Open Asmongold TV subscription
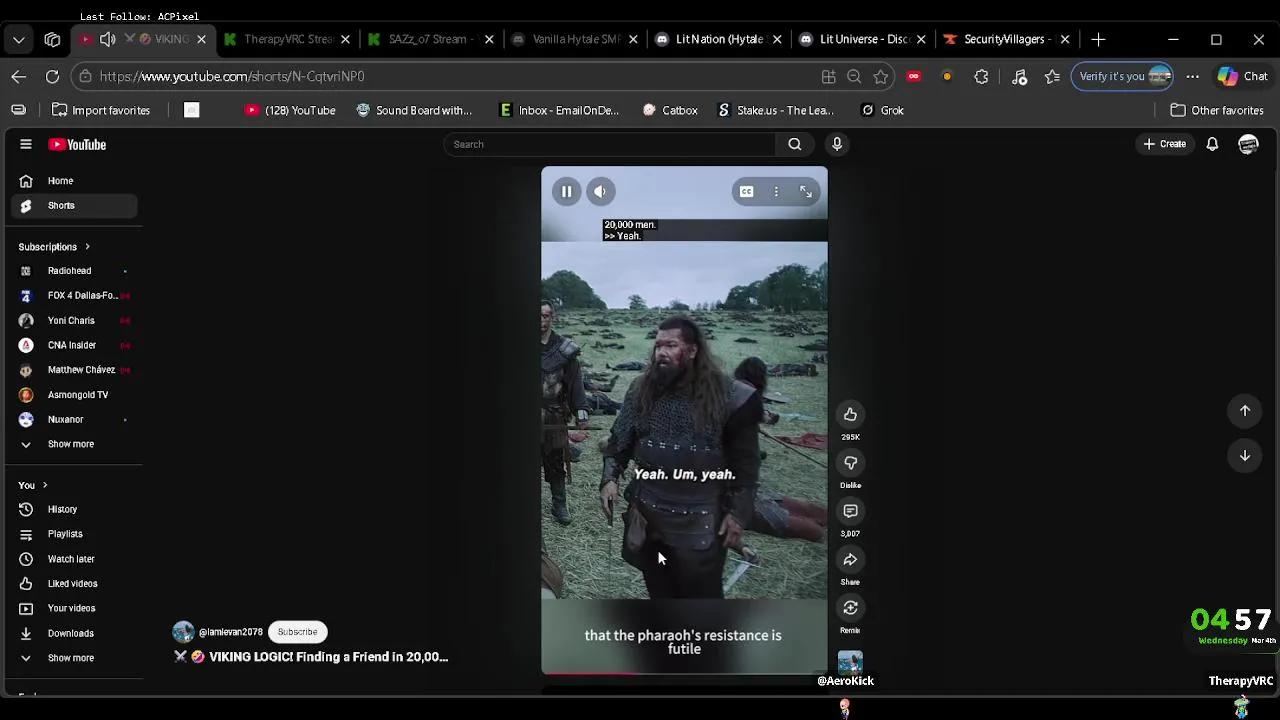Viewport: 1280px width, 720px height. pyautogui.click(x=75, y=395)
